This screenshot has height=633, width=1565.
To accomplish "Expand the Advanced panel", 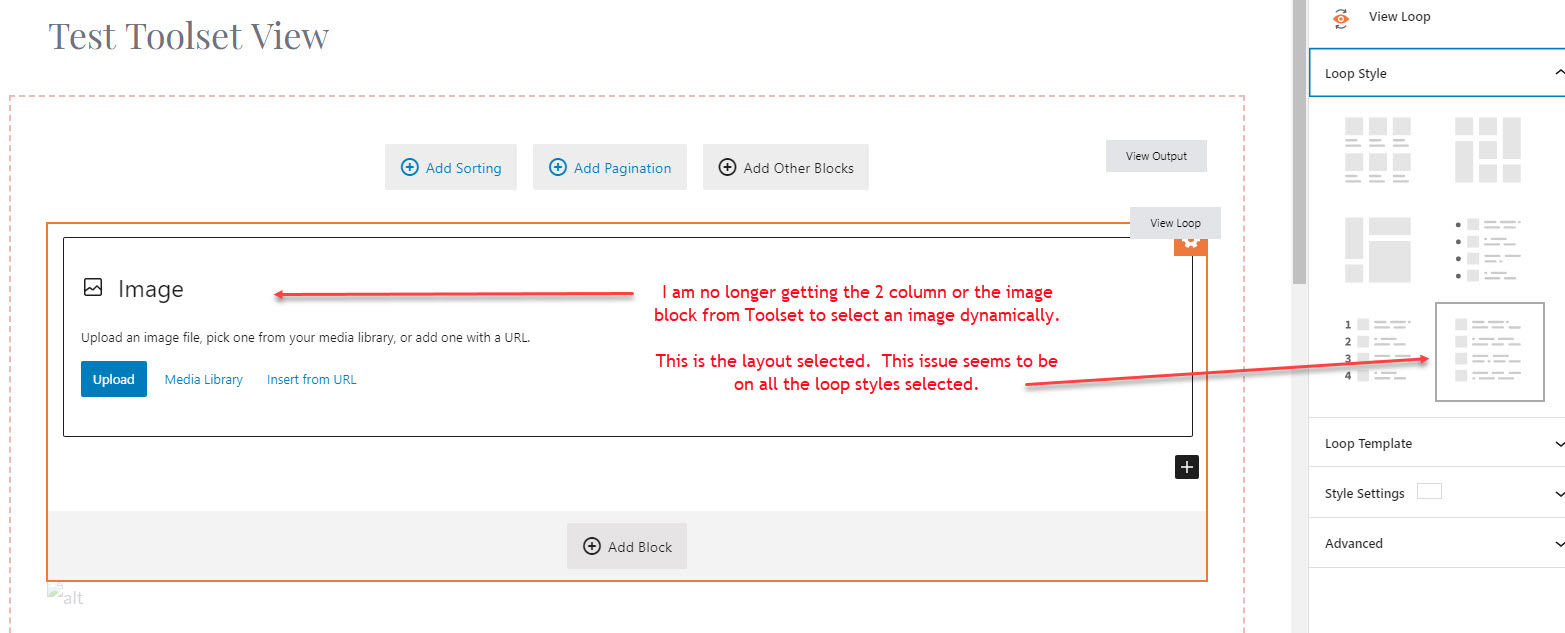I will (1436, 543).
